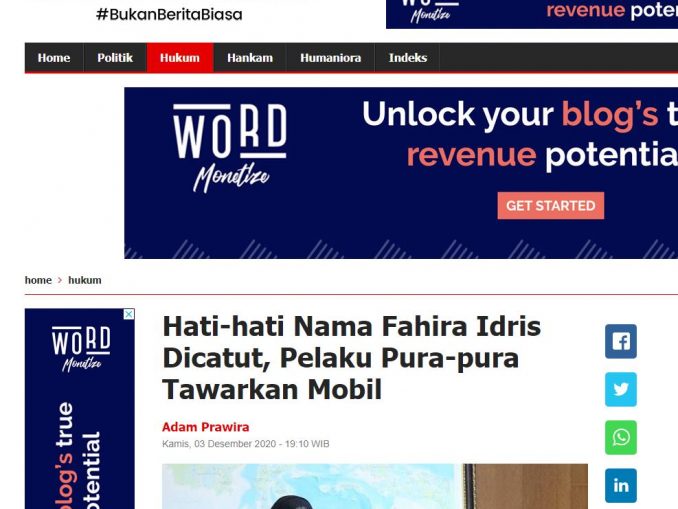Open the Indeks page
678x509 pixels.
[x=407, y=58]
